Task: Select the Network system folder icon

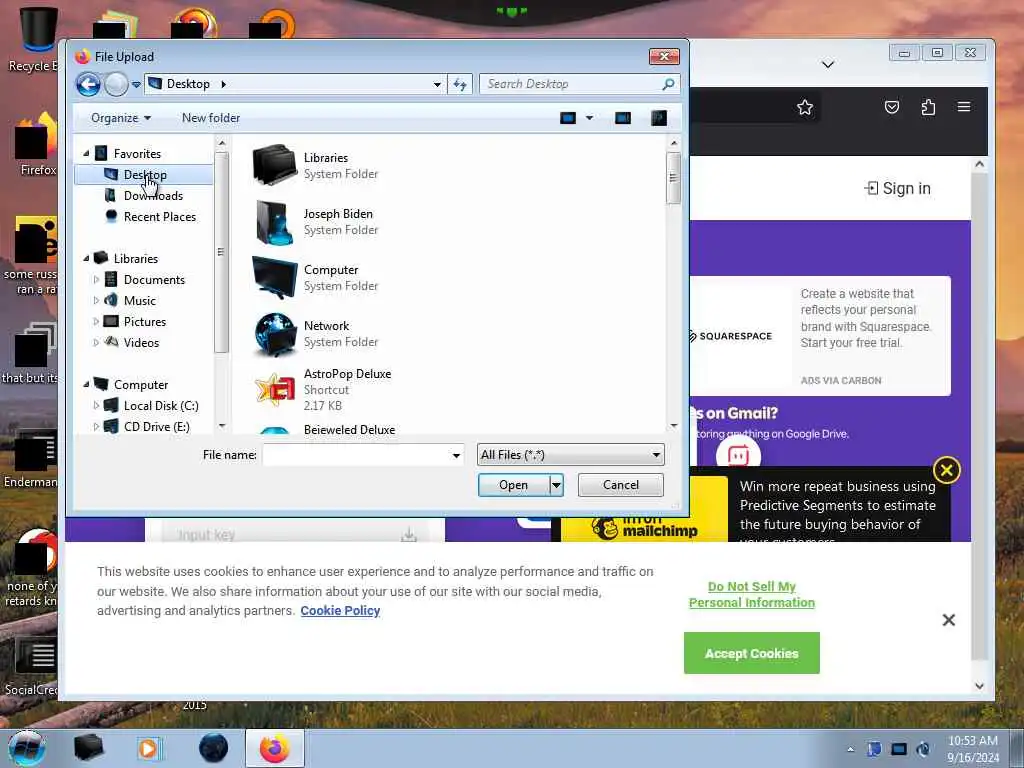Action: [x=275, y=334]
